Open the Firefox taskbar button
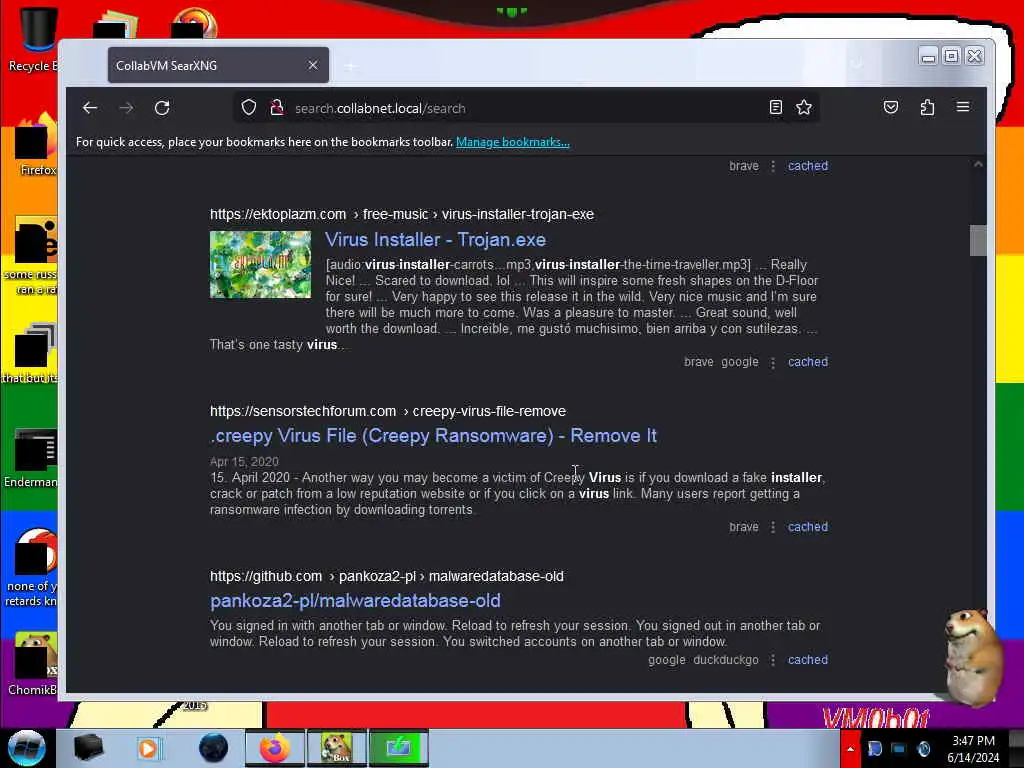This screenshot has width=1024, height=768. (274, 748)
